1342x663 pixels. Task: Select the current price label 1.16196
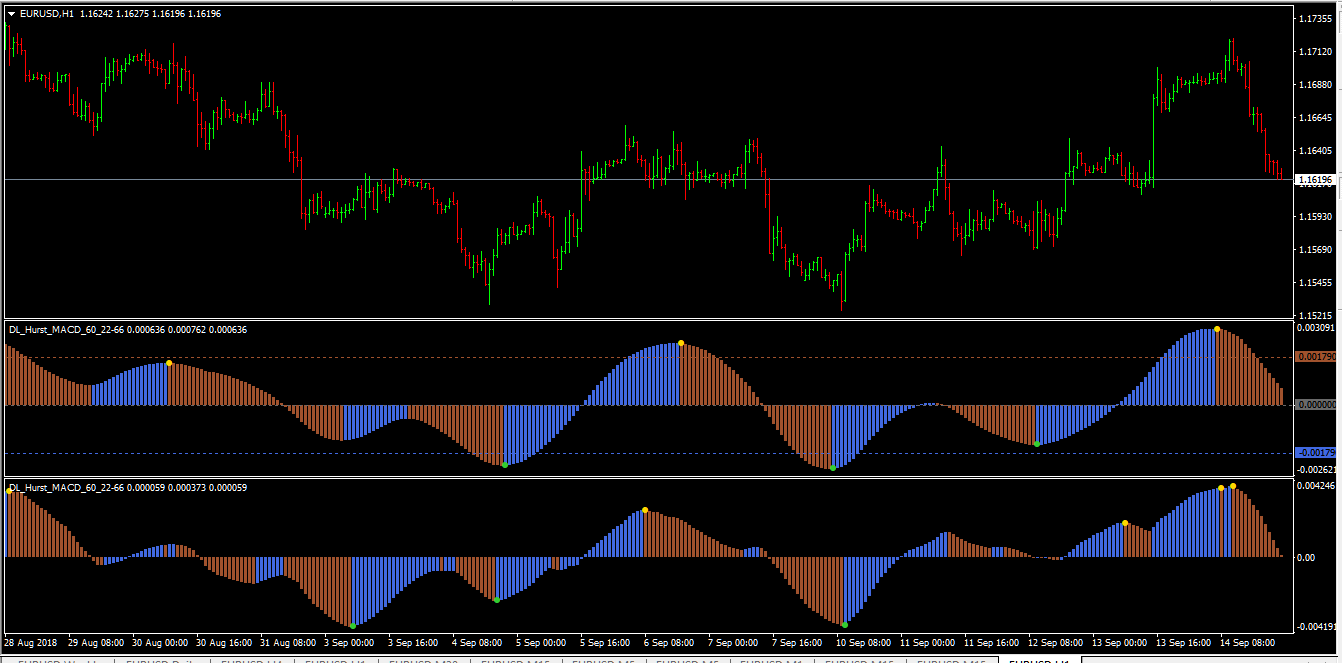[x=1314, y=180]
